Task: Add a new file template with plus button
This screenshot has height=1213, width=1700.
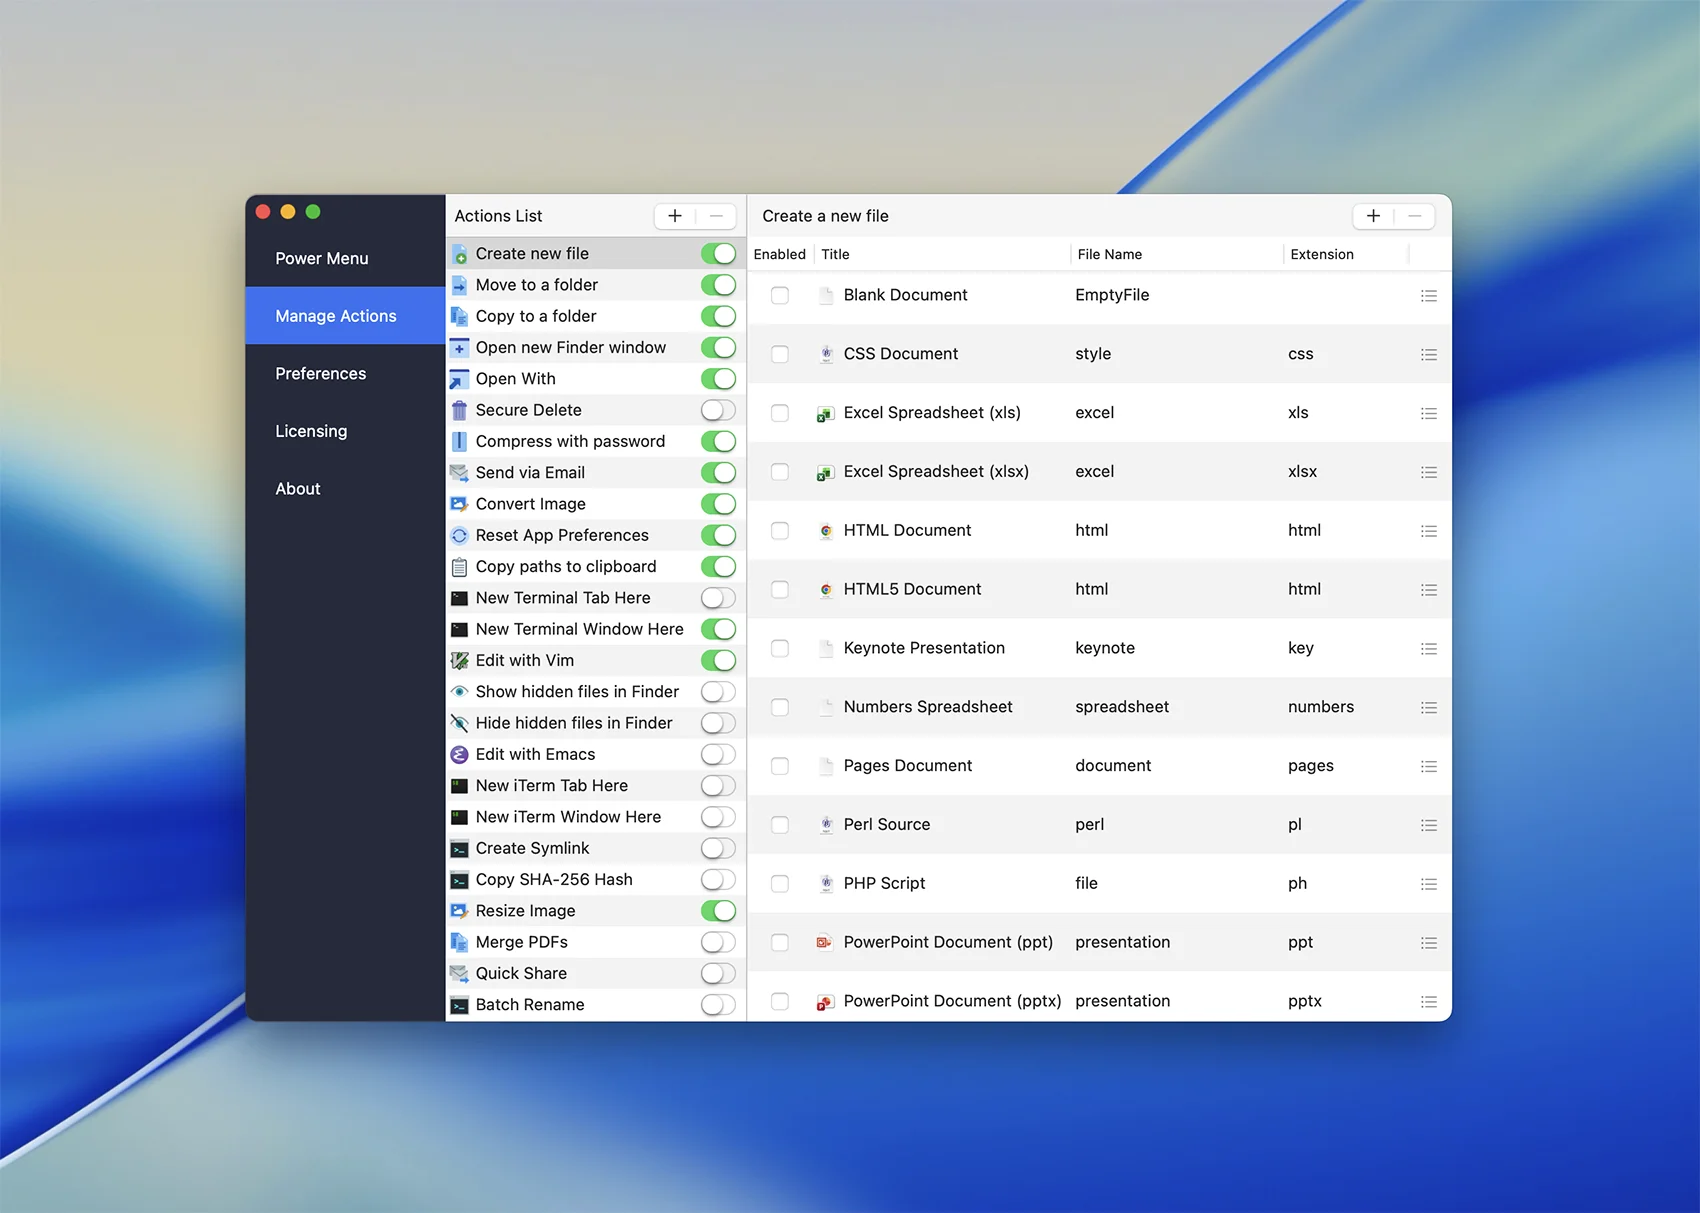Action: point(1373,216)
